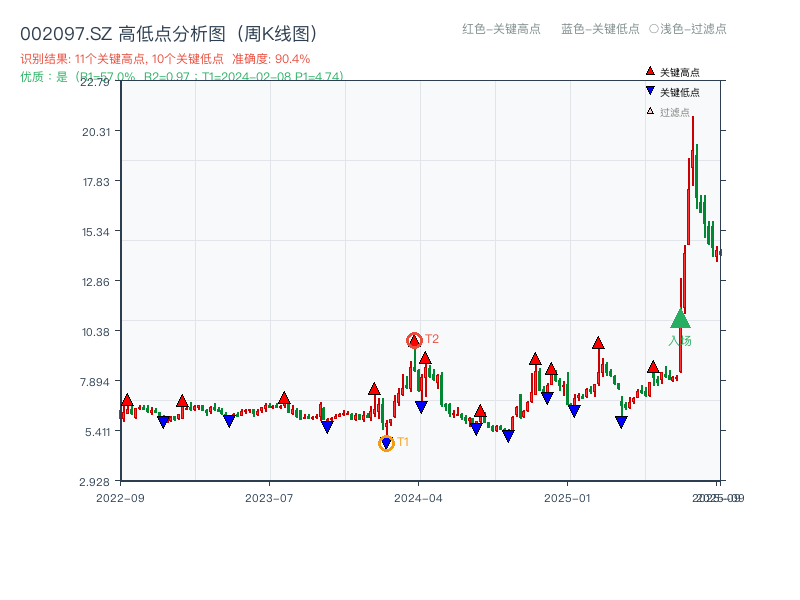
Task: Click the 2022-09 x-axis label
Action: [120, 498]
